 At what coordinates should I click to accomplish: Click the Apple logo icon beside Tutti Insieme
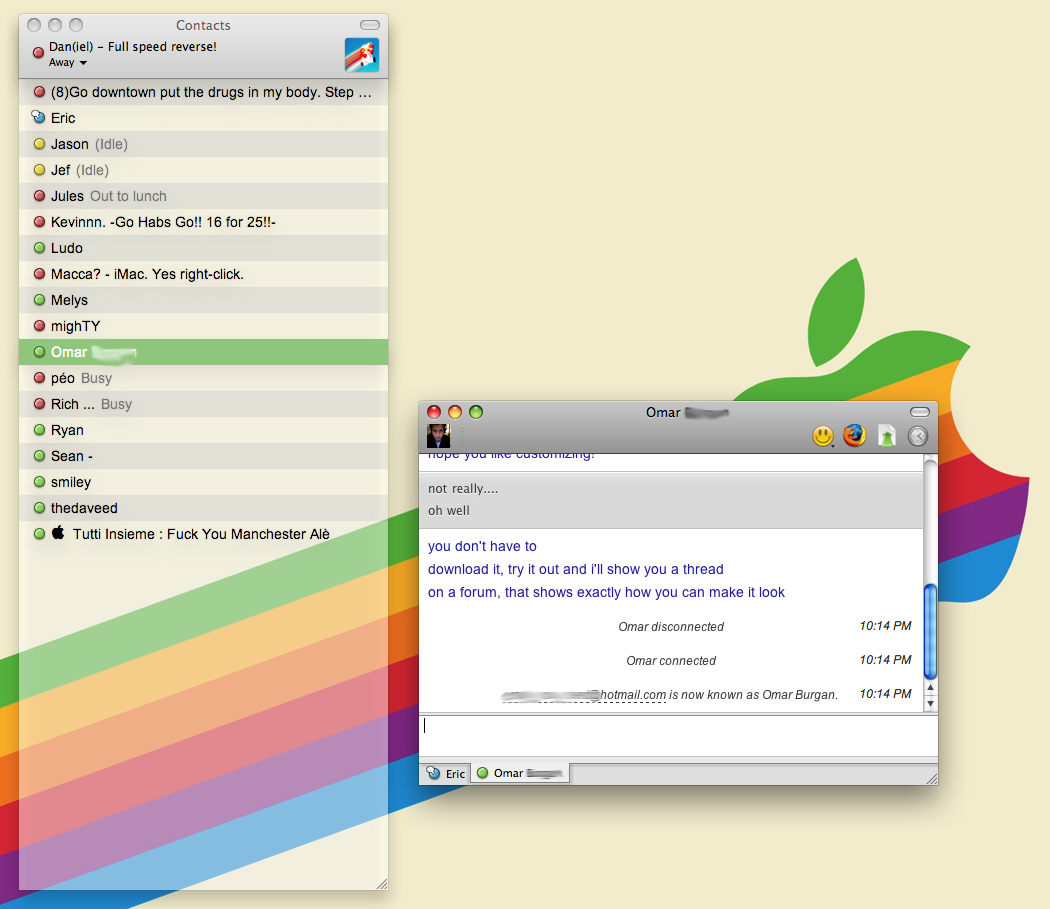point(58,533)
